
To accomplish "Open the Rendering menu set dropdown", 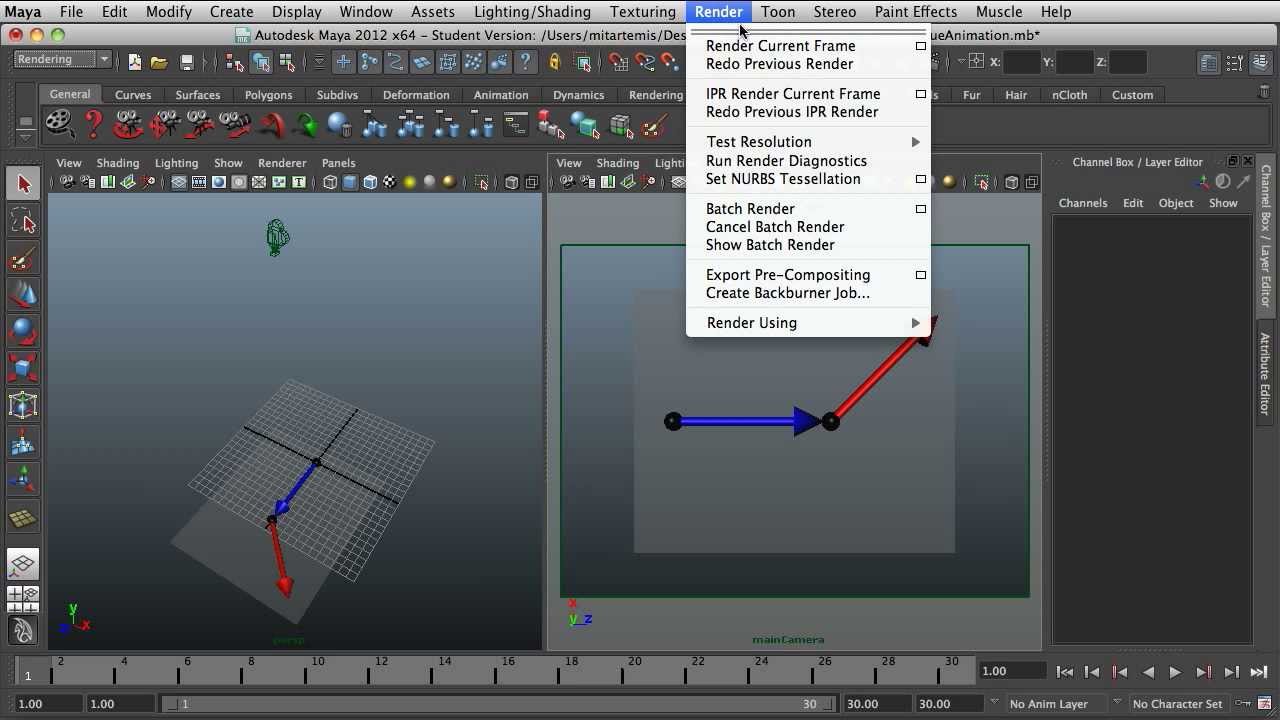I will (x=62, y=60).
